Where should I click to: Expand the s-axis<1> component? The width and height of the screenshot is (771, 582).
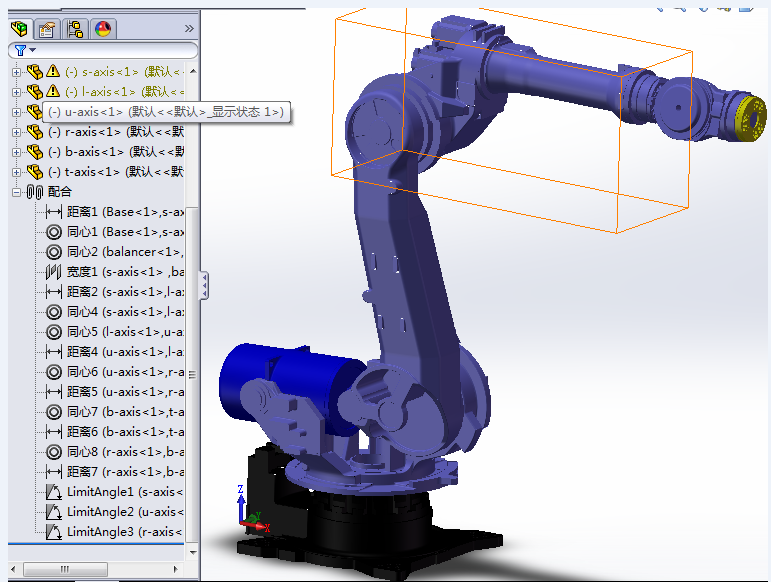click(16, 72)
